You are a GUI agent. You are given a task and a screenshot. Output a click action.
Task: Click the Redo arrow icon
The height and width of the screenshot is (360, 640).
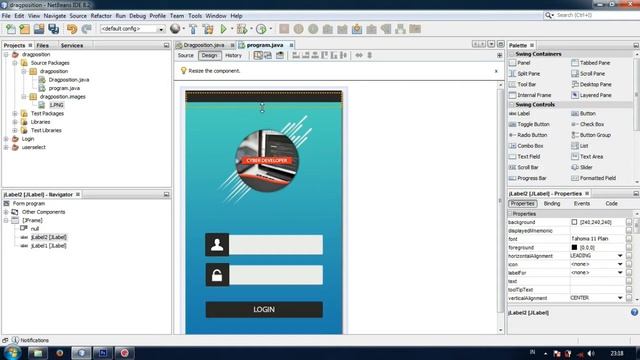click(x=86, y=29)
